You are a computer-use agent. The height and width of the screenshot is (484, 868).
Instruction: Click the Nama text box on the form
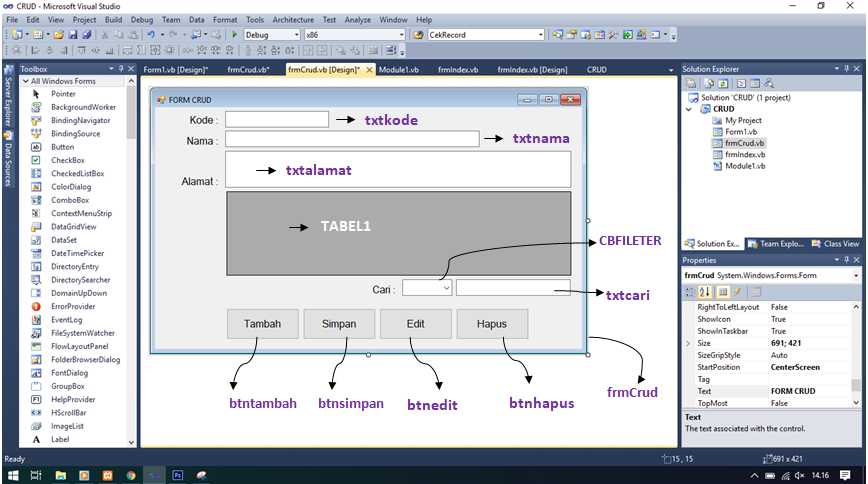click(x=352, y=139)
